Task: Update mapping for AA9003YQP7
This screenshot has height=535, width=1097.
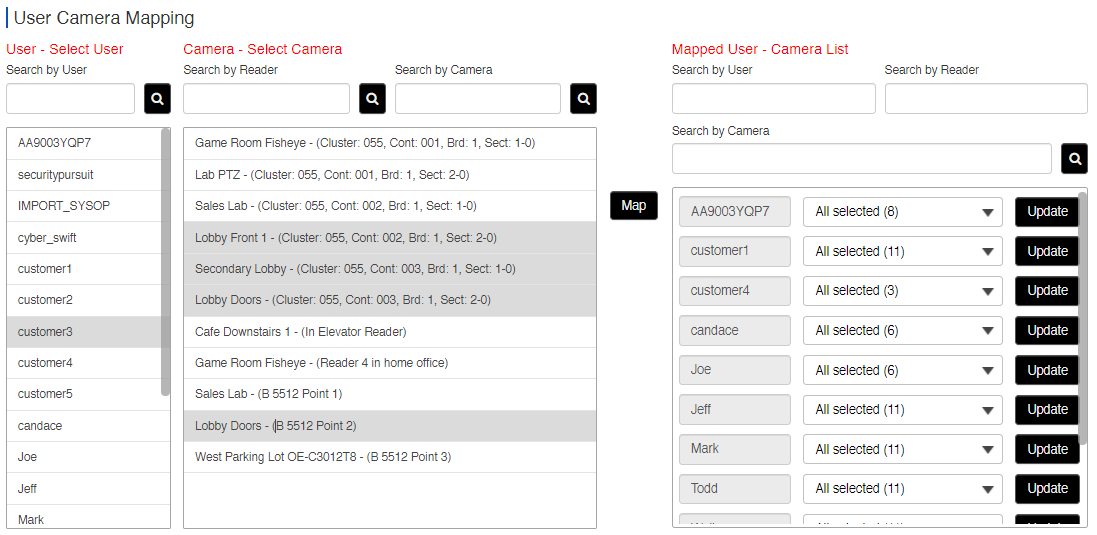Action: 1047,212
